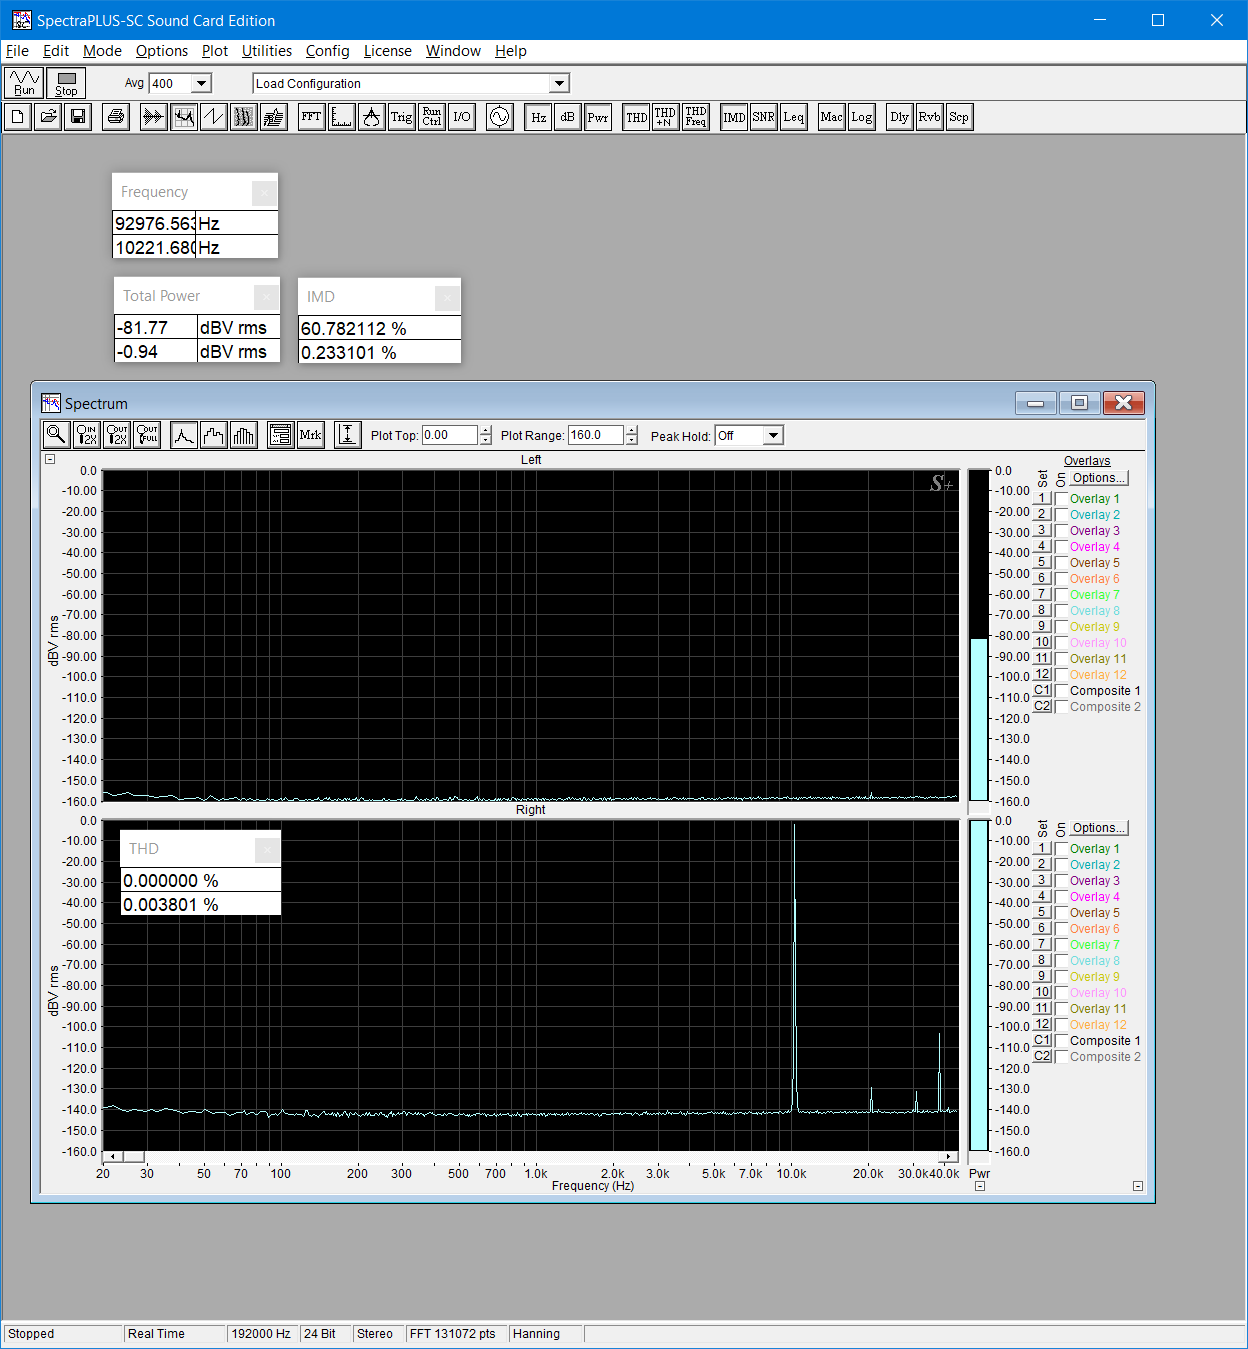
Task: Enable the Overlay 4 checkbox in Left channel
Action: pos(1062,547)
